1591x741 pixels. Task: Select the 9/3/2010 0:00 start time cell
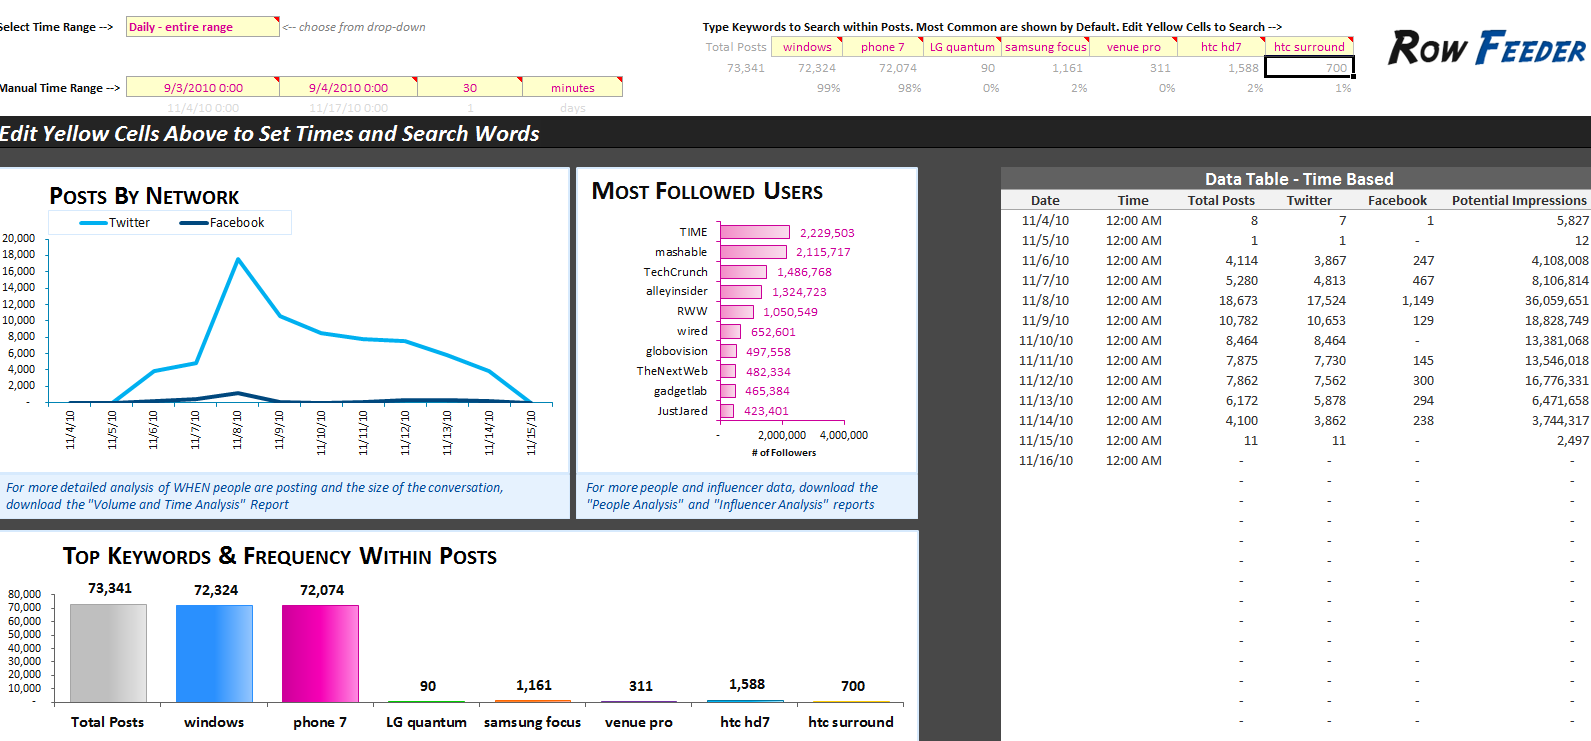pyautogui.click(x=203, y=88)
